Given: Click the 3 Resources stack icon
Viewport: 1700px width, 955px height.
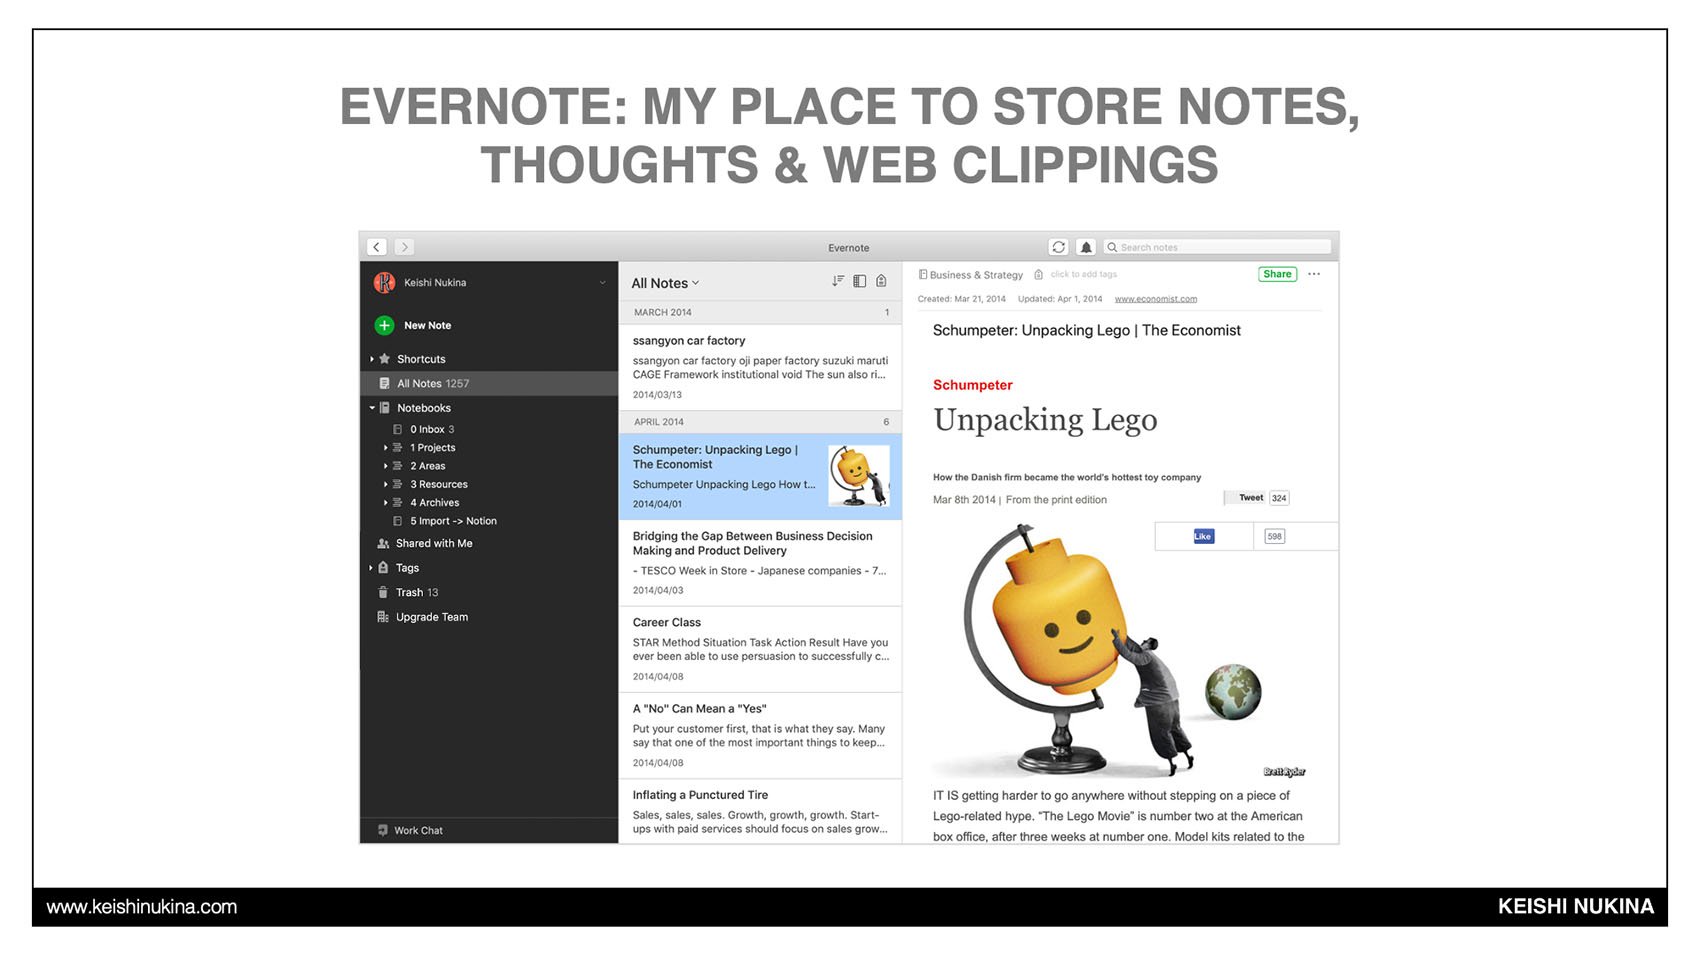Looking at the screenshot, I should [x=397, y=484].
